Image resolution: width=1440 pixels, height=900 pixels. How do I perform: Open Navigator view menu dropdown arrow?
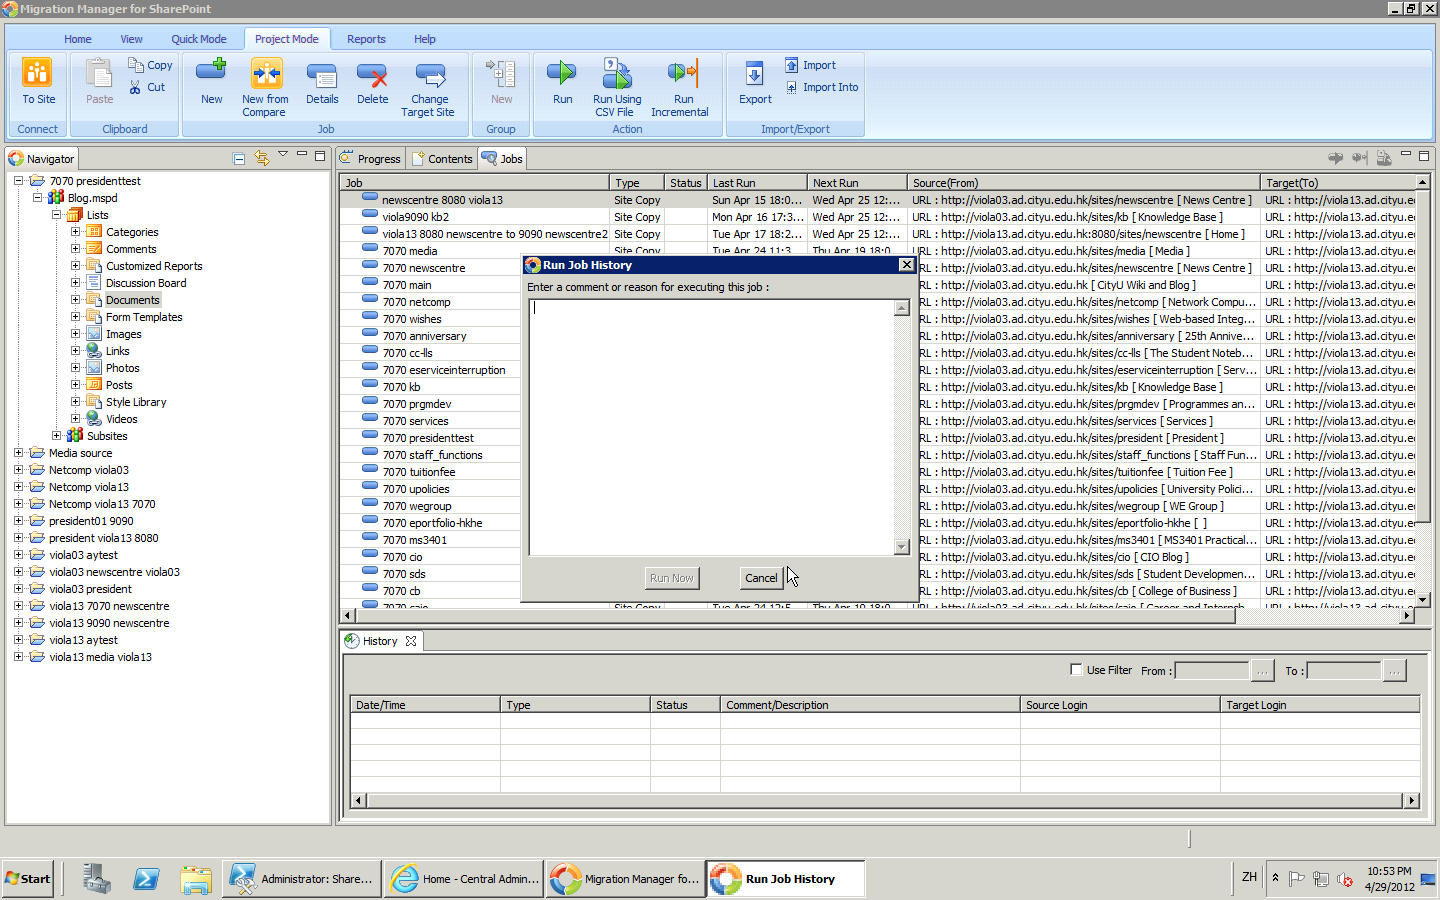[x=283, y=155]
